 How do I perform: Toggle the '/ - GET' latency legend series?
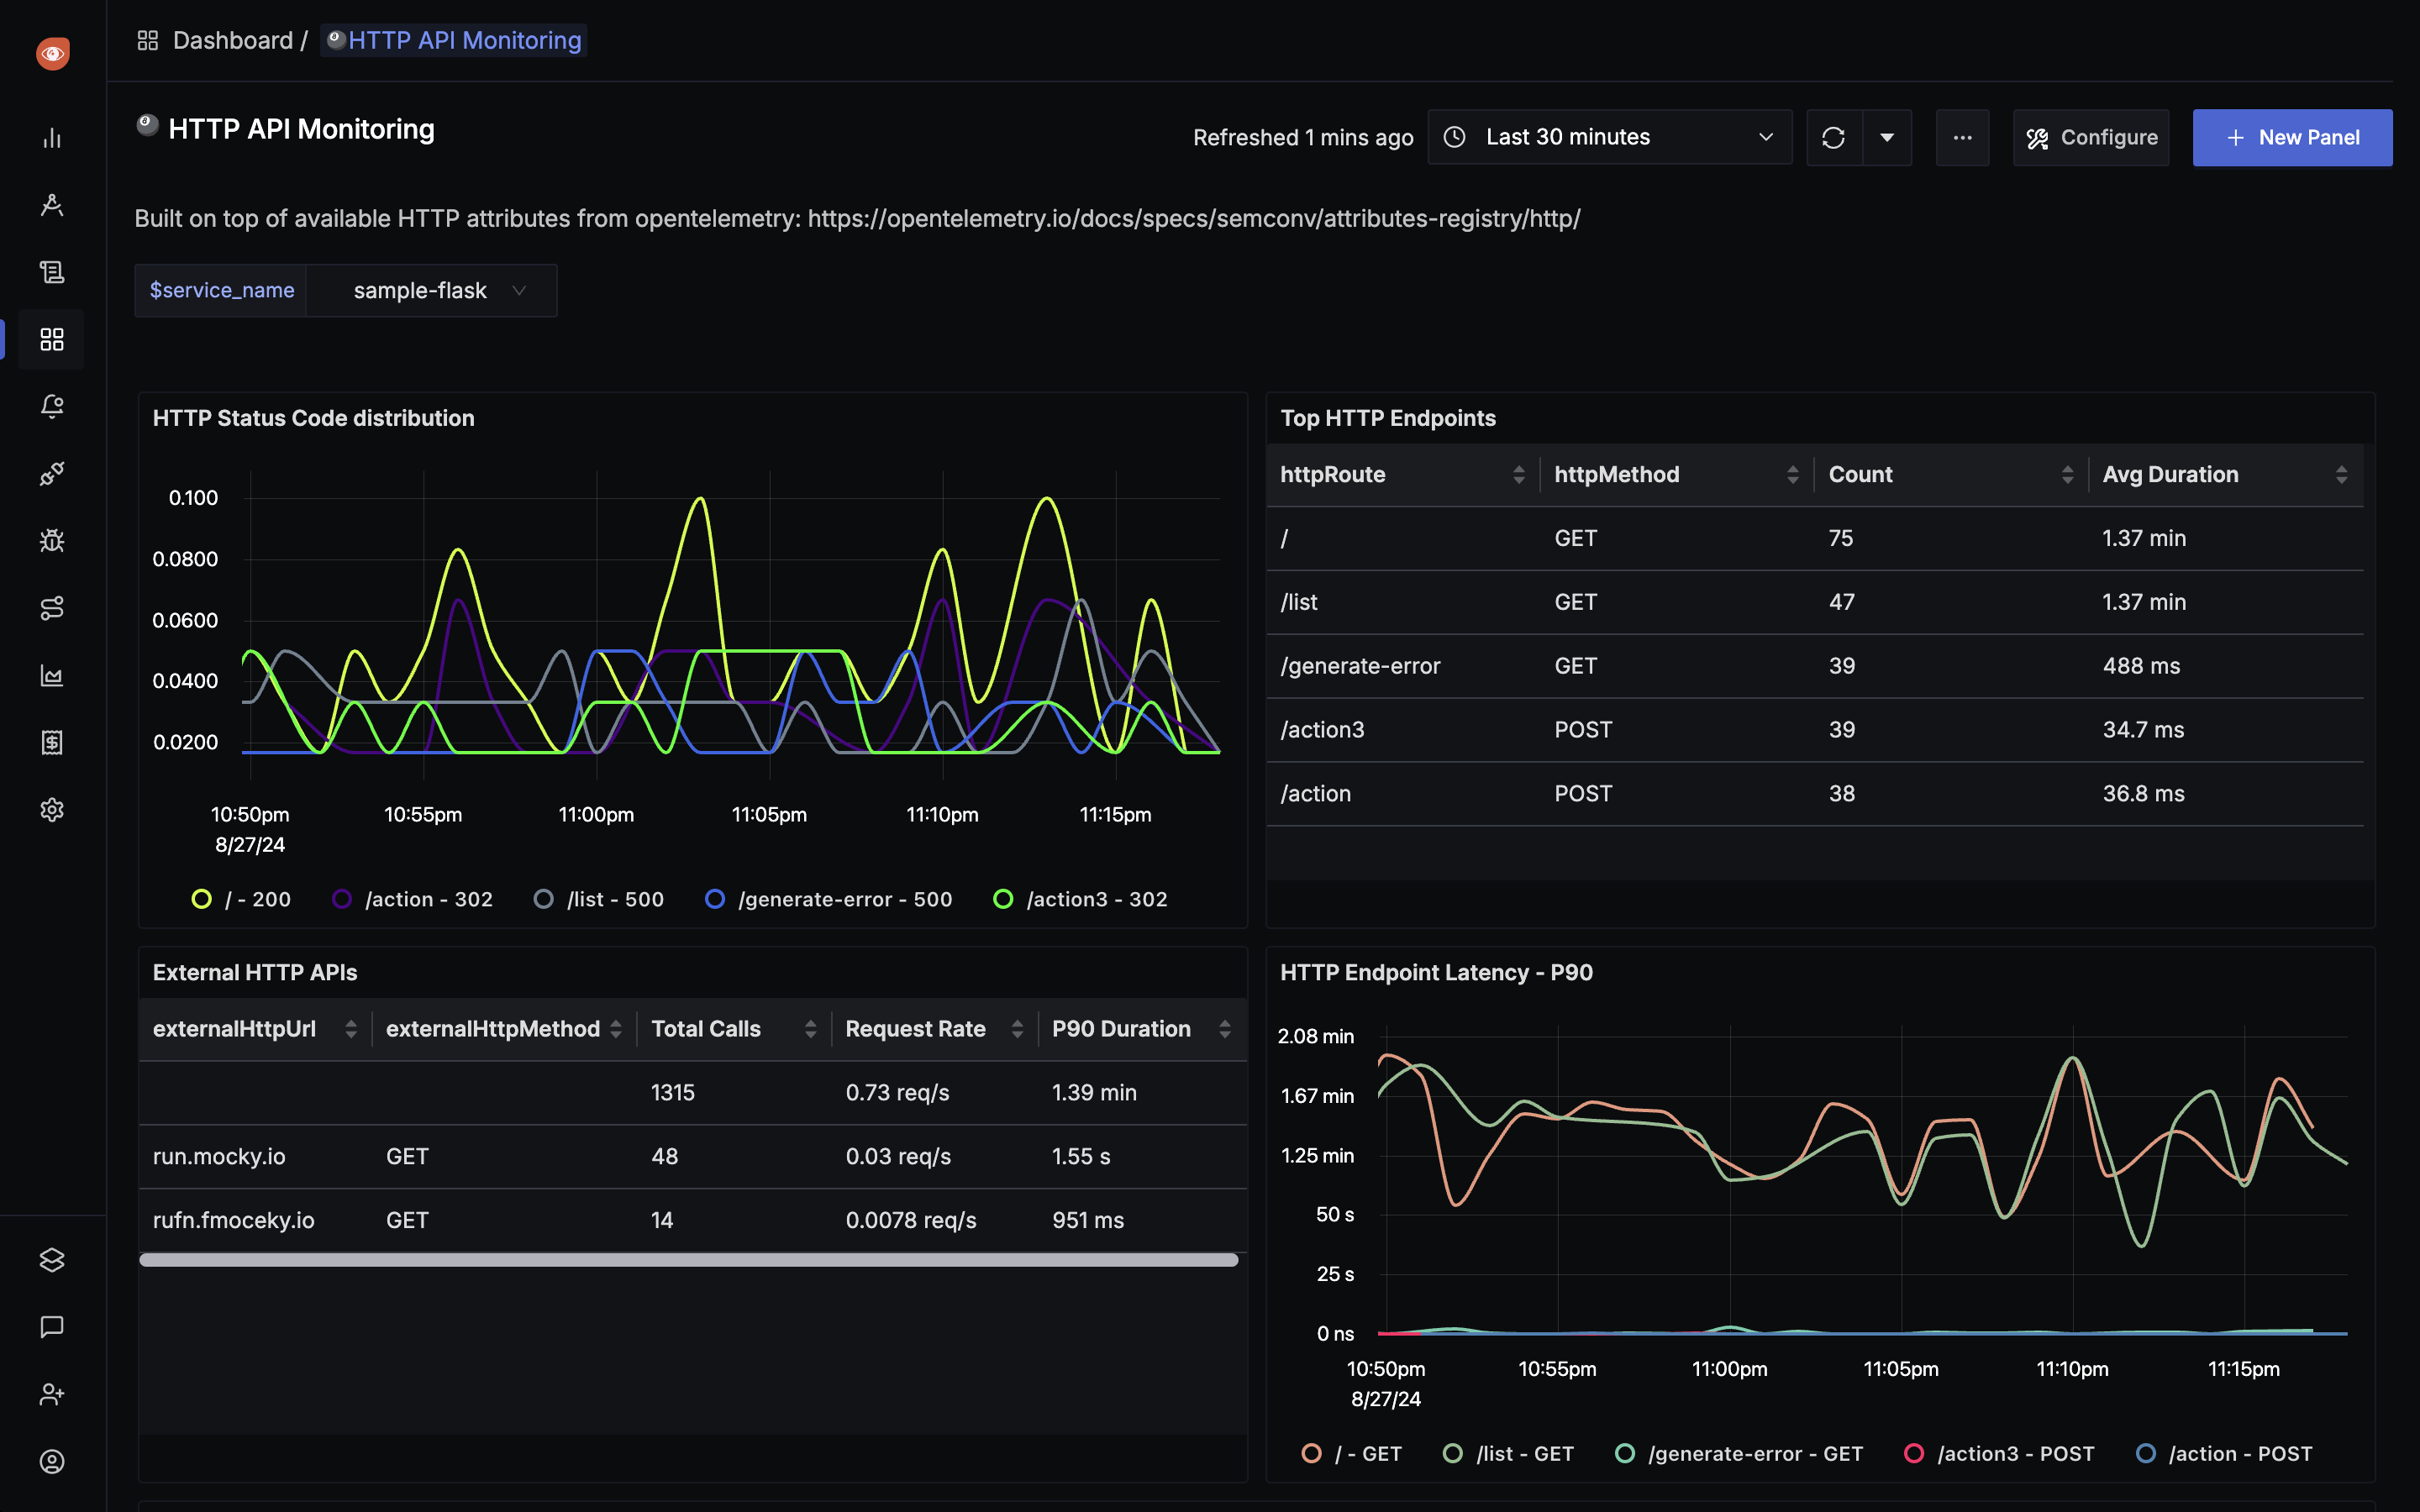[x=1352, y=1453]
